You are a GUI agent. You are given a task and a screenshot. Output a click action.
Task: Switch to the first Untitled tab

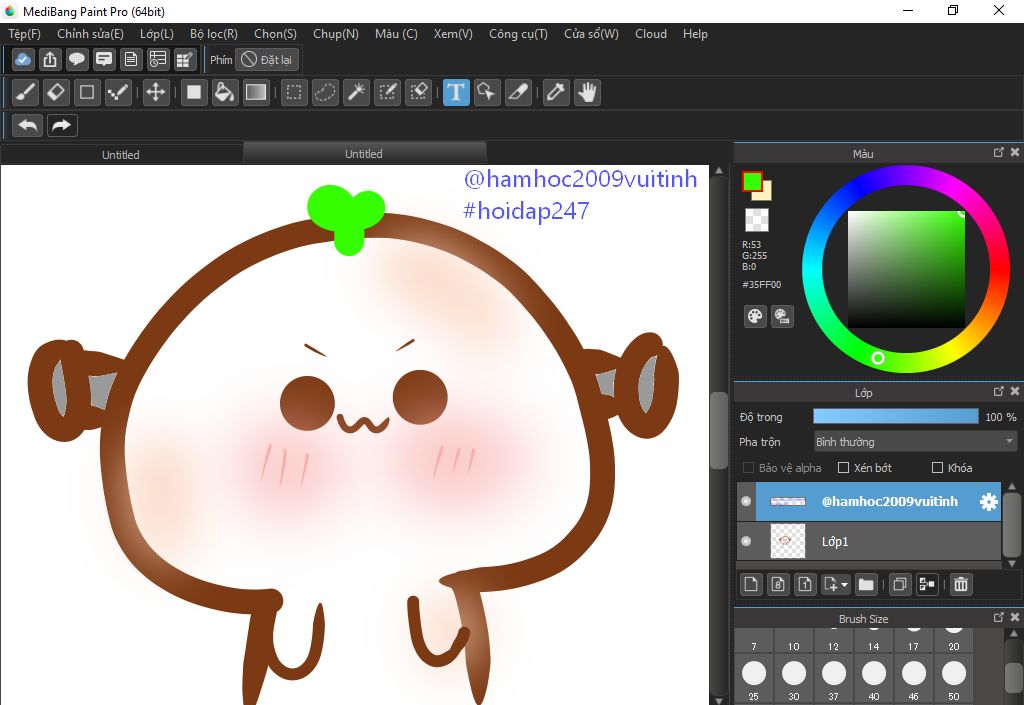click(121, 155)
